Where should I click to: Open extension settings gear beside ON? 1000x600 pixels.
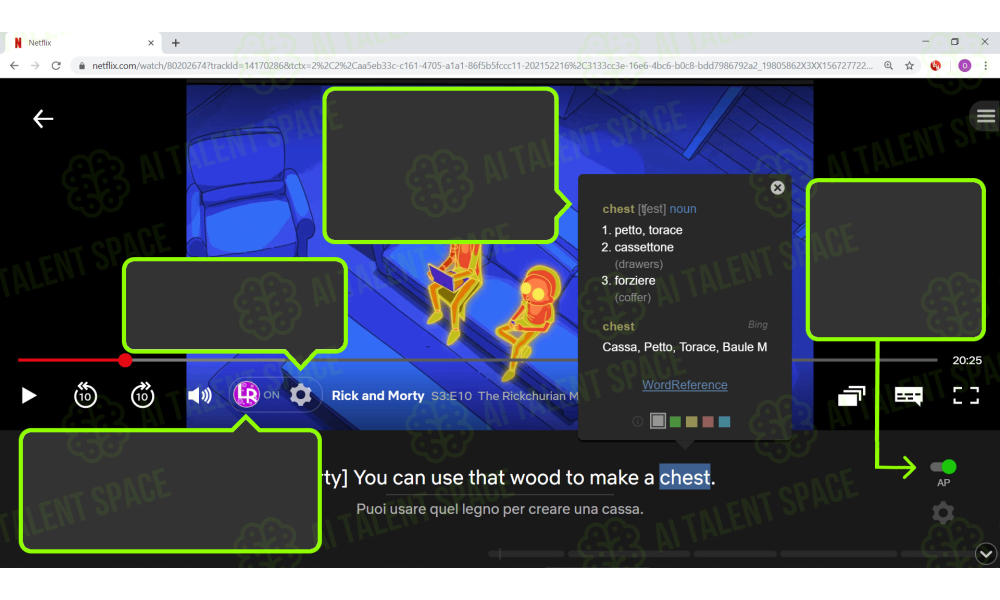[x=300, y=395]
